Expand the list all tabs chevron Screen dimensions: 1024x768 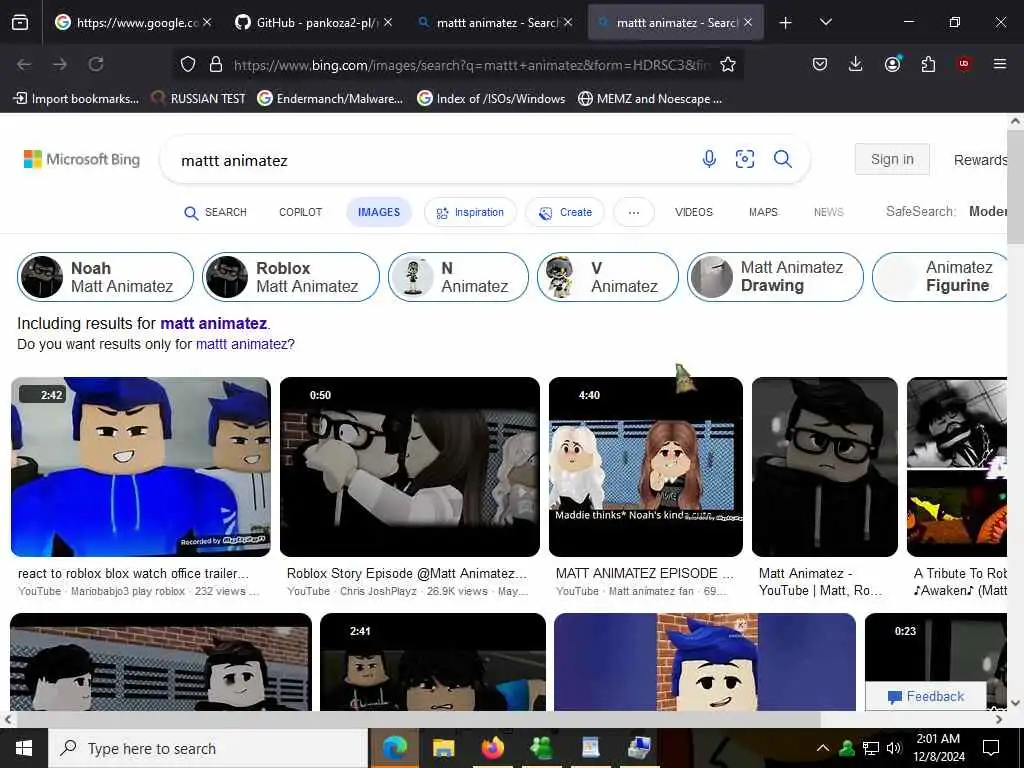click(825, 22)
